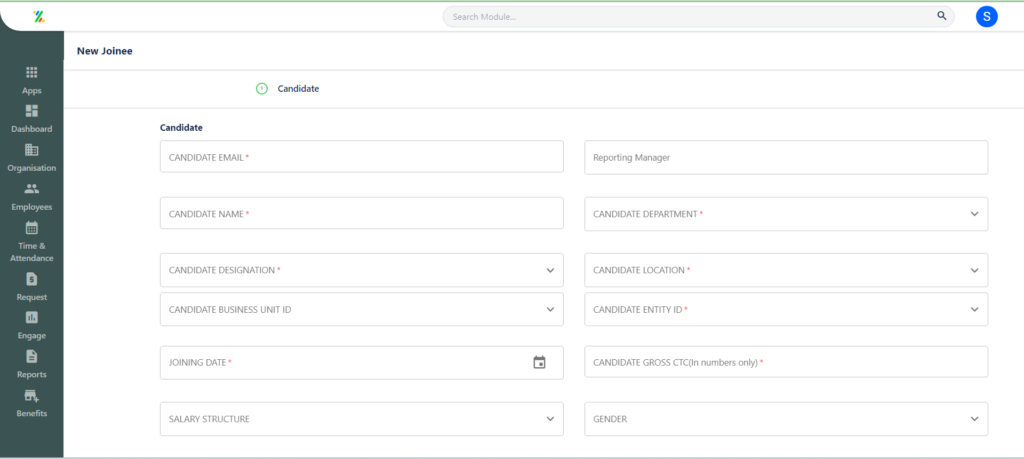Click the Search Module field
The height and width of the screenshot is (459, 1024).
(x=698, y=16)
